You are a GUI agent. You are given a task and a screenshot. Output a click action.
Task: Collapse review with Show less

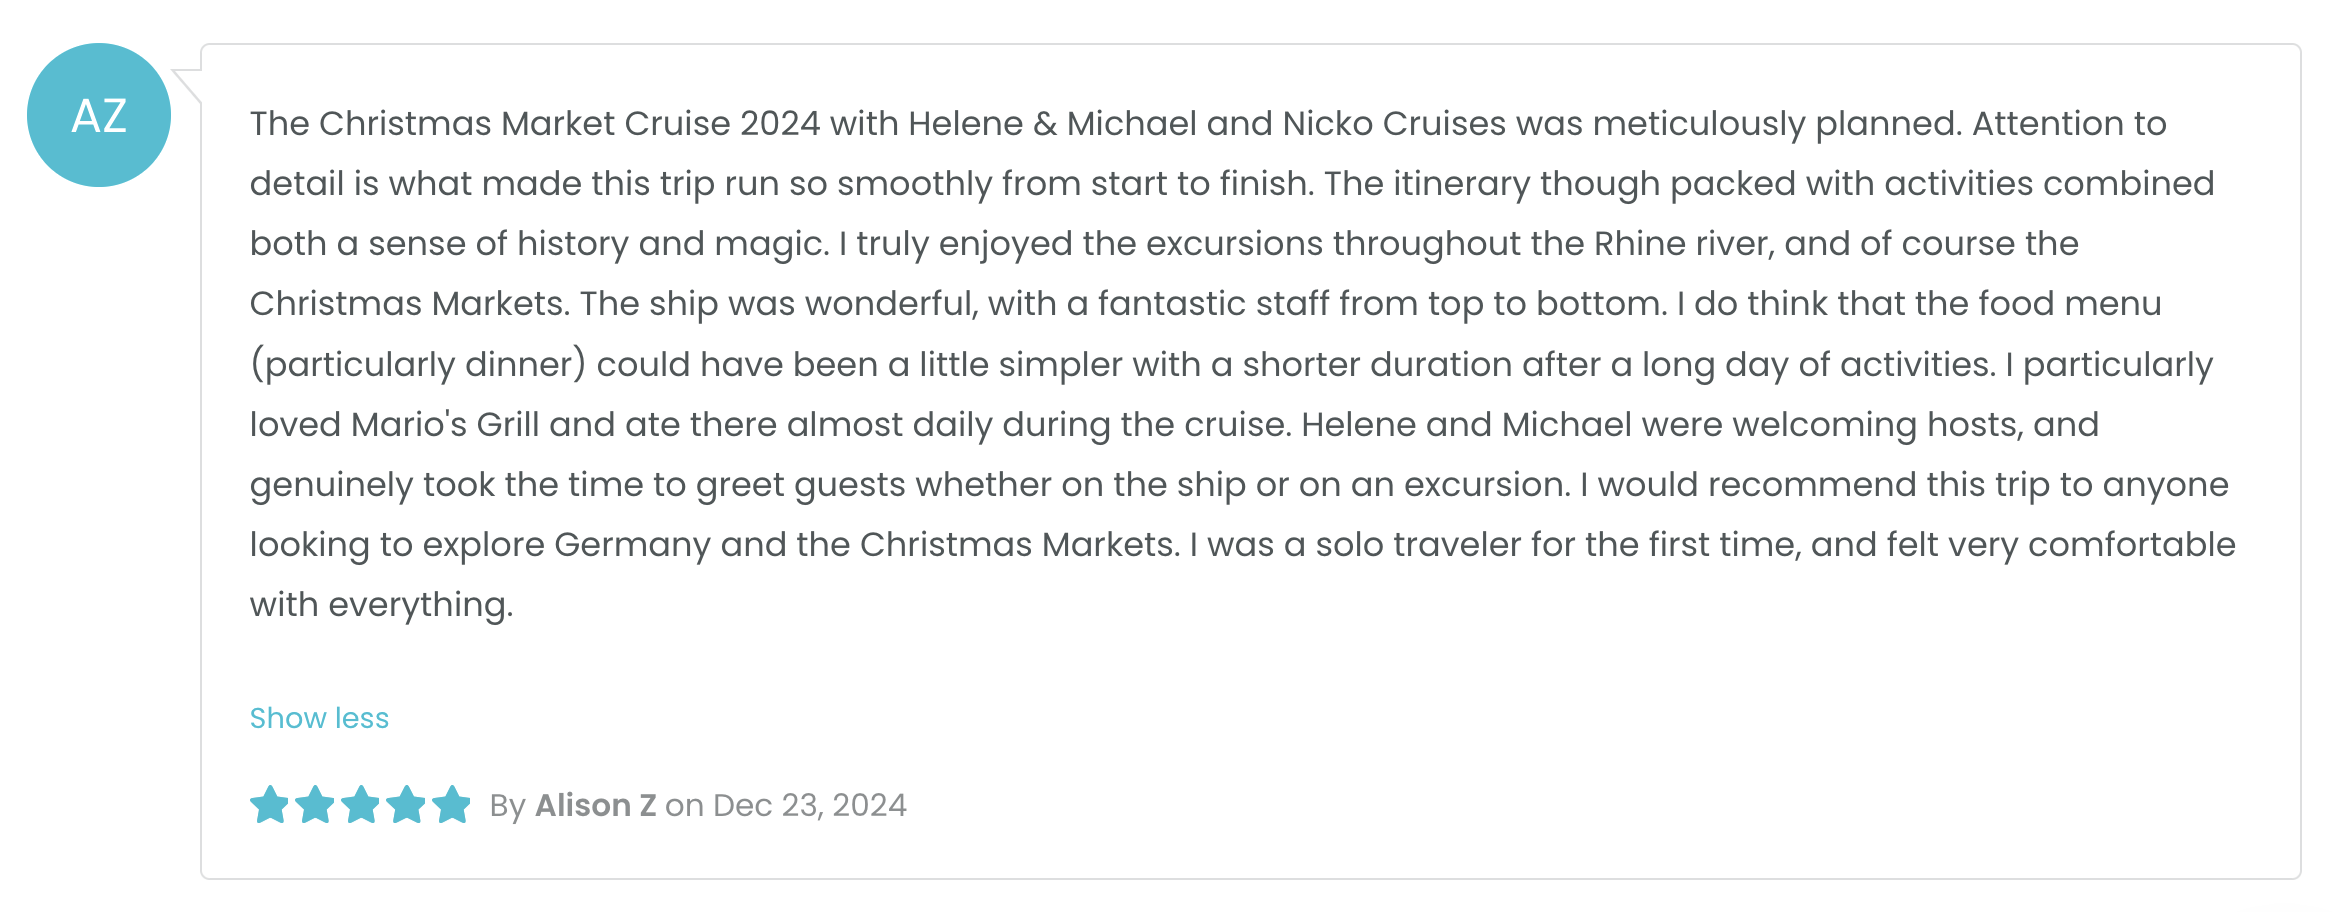[319, 718]
